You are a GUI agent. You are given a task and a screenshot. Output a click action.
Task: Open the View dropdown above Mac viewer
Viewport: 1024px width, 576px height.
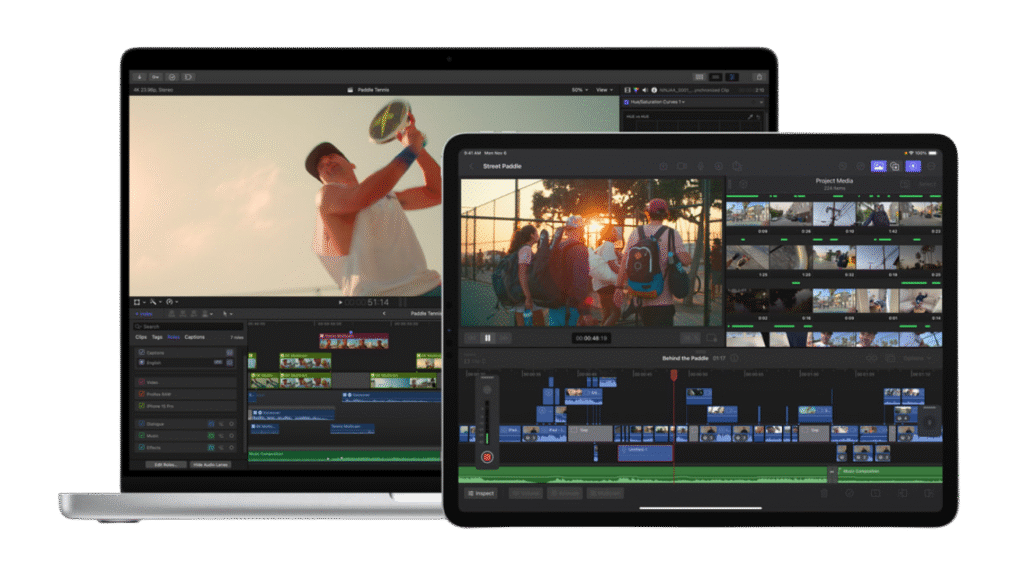tap(604, 90)
